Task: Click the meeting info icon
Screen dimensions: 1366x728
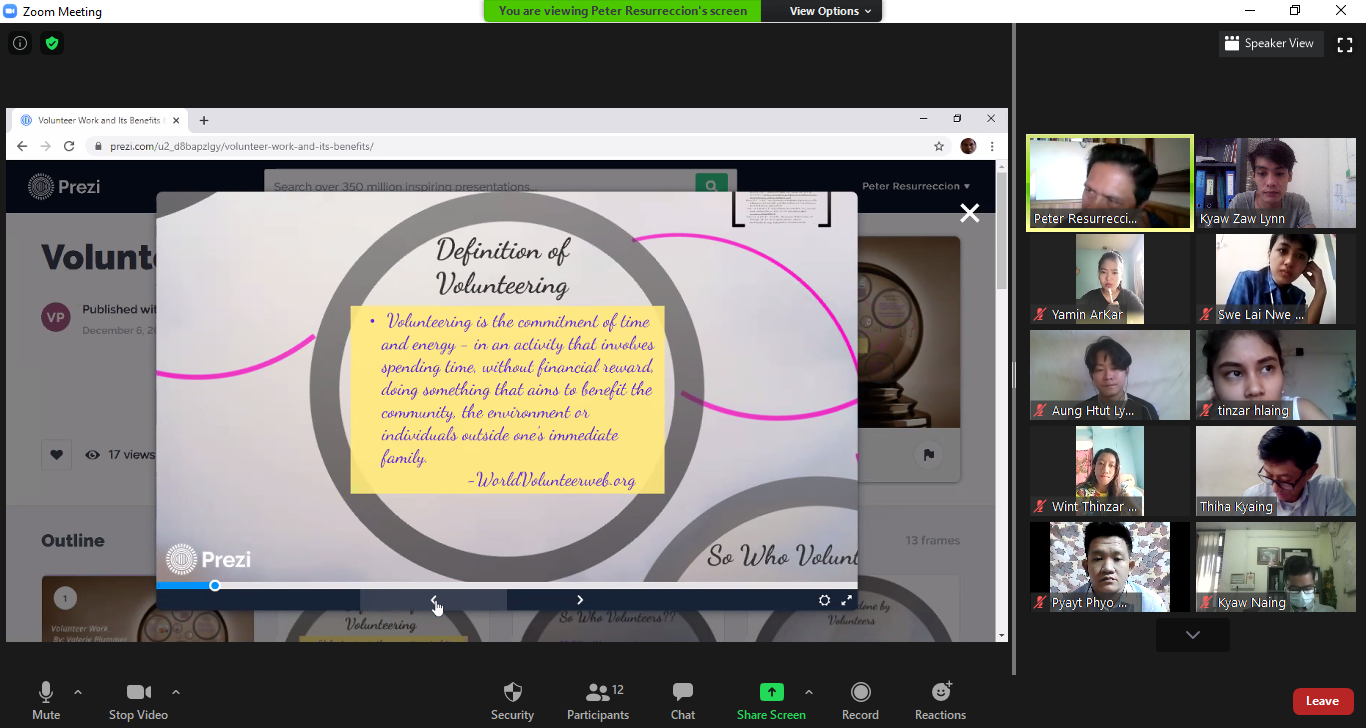Action: click(x=19, y=43)
